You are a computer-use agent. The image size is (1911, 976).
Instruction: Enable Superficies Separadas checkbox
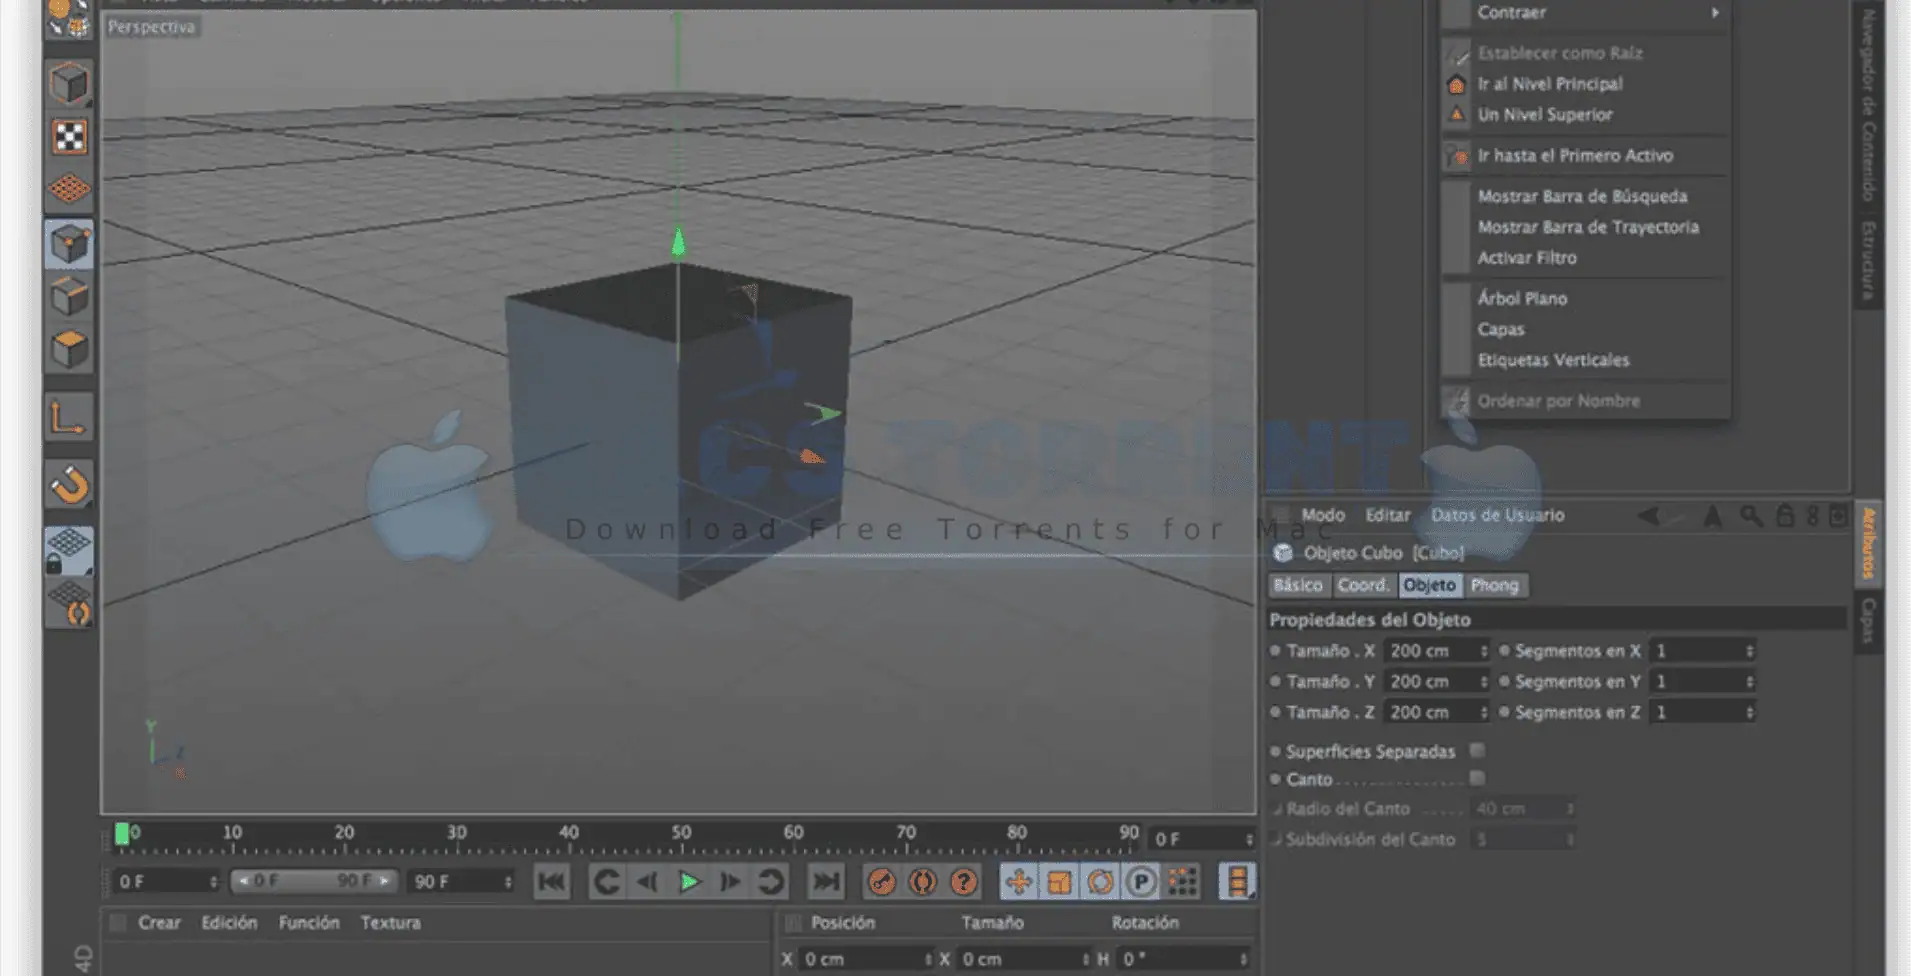tap(1477, 750)
